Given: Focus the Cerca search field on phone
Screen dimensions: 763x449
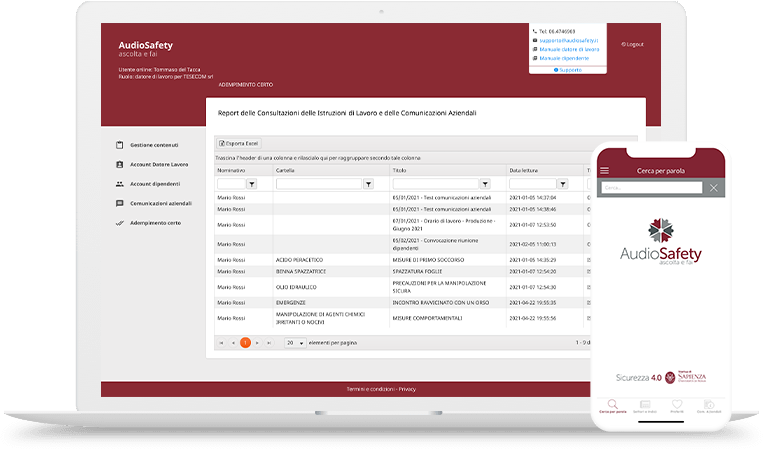Looking at the screenshot, I should pyautogui.click(x=652, y=188).
